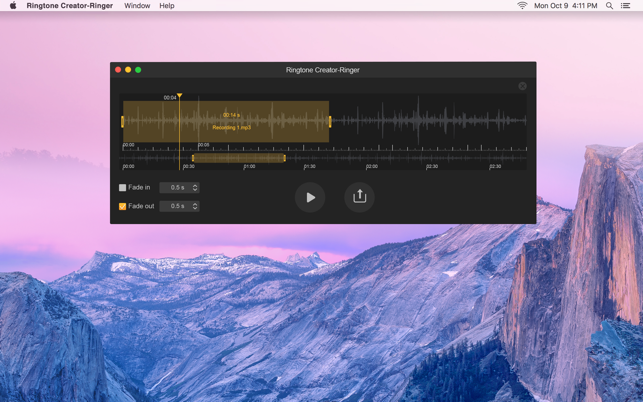Viewport: 643px width, 402px height.
Task: Open the Window menu
Action: coord(137,6)
